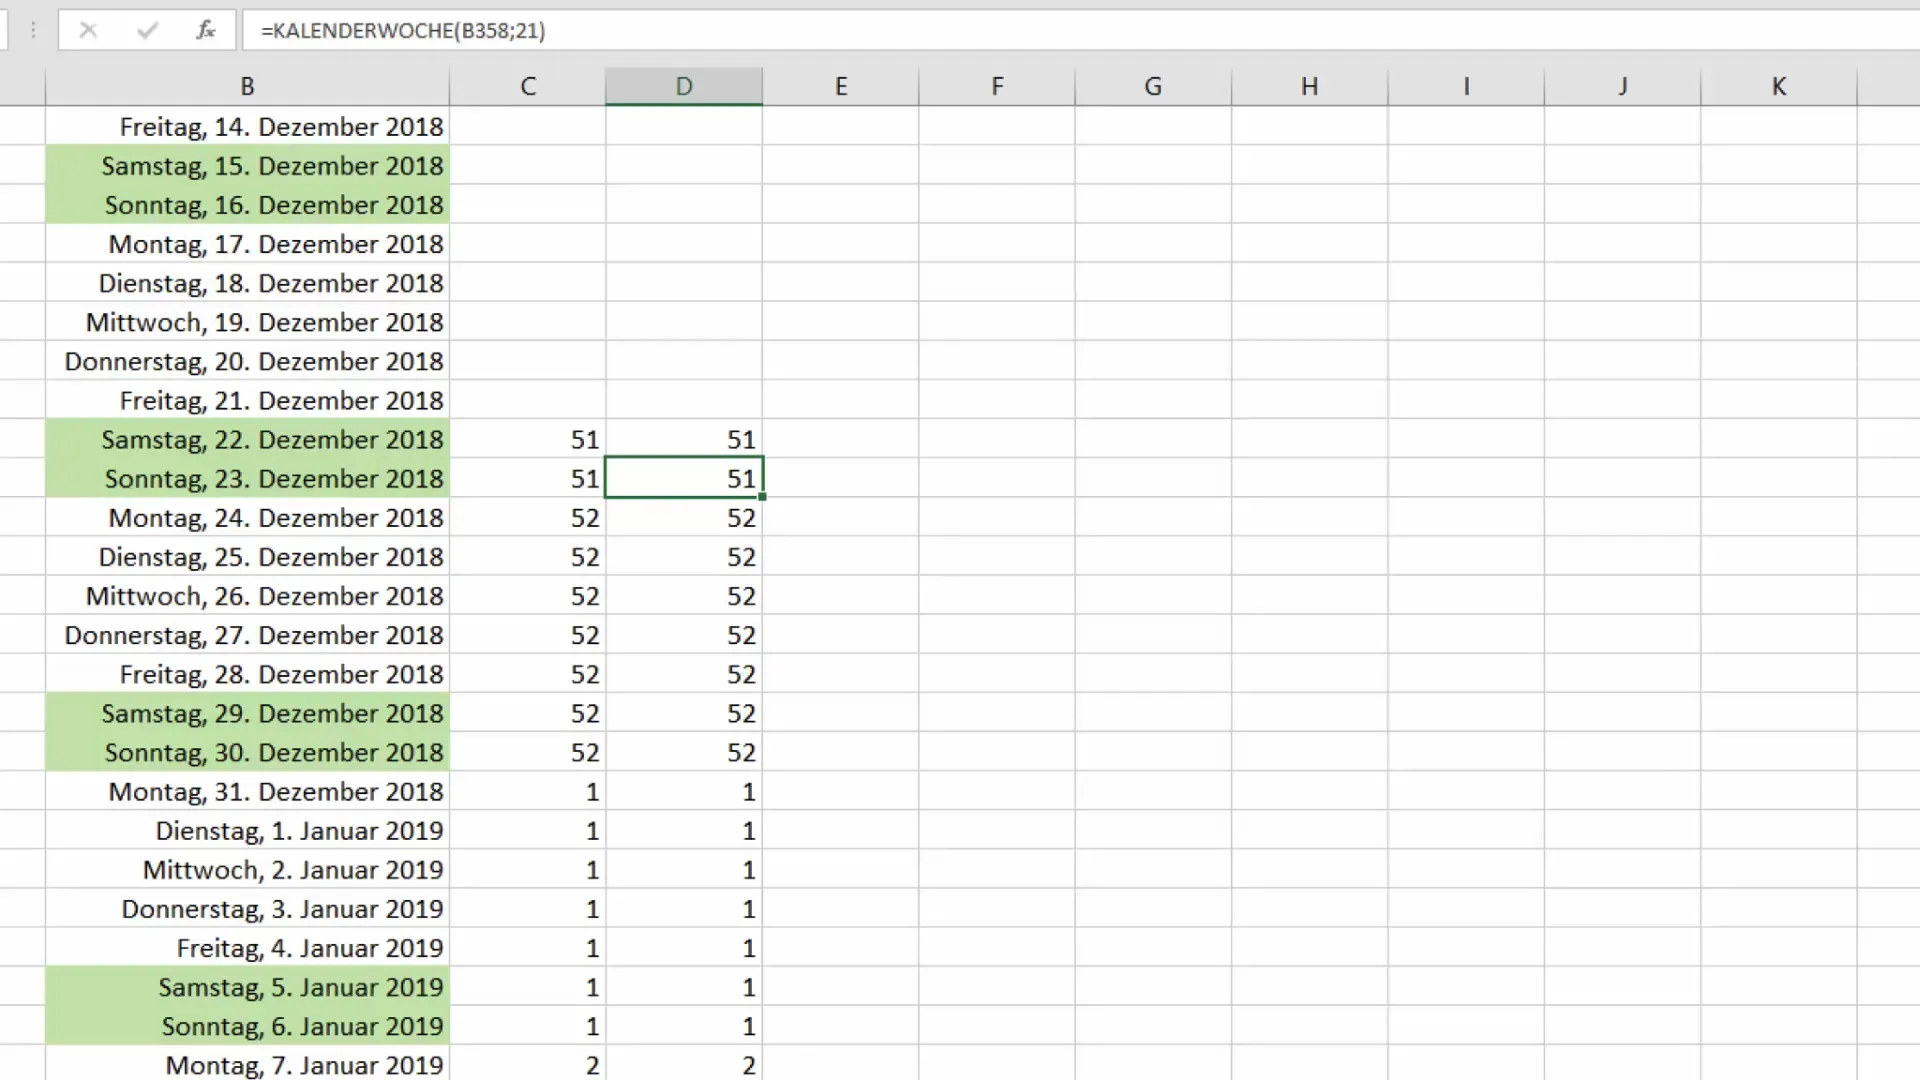This screenshot has width=1920, height=1080.
Task: Click the Enter checkmark formula bar icon
Action: tap(147, 30)
